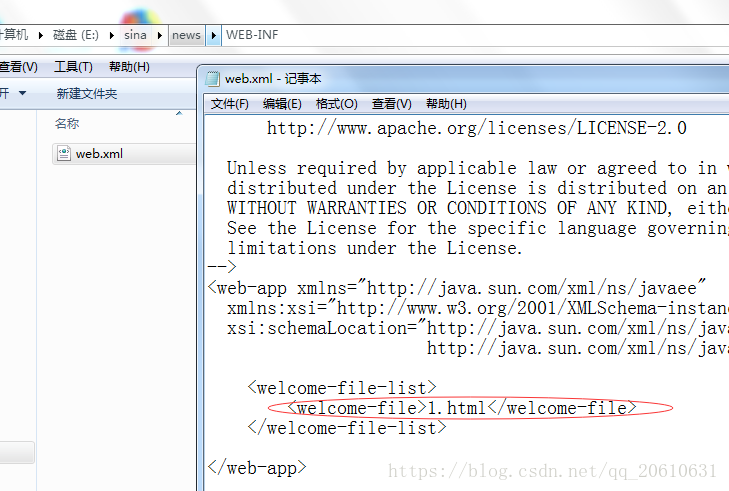This screenshot has height=491, width=729.
Task: Click the </welcome-file-list> closing tag line
Action: pos(347,428)
